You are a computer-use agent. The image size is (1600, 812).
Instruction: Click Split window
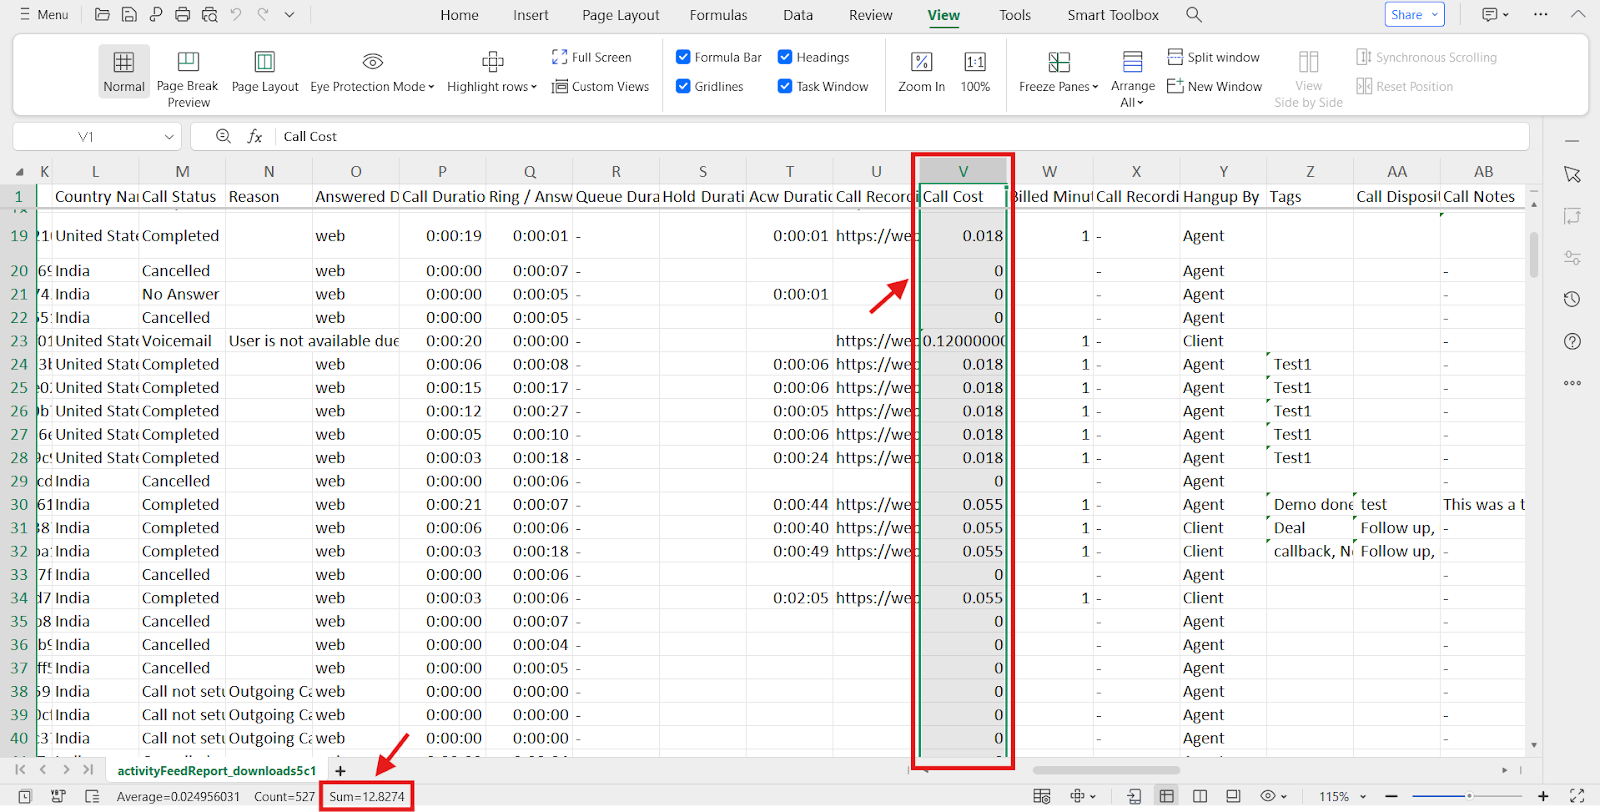point(1214,57)
